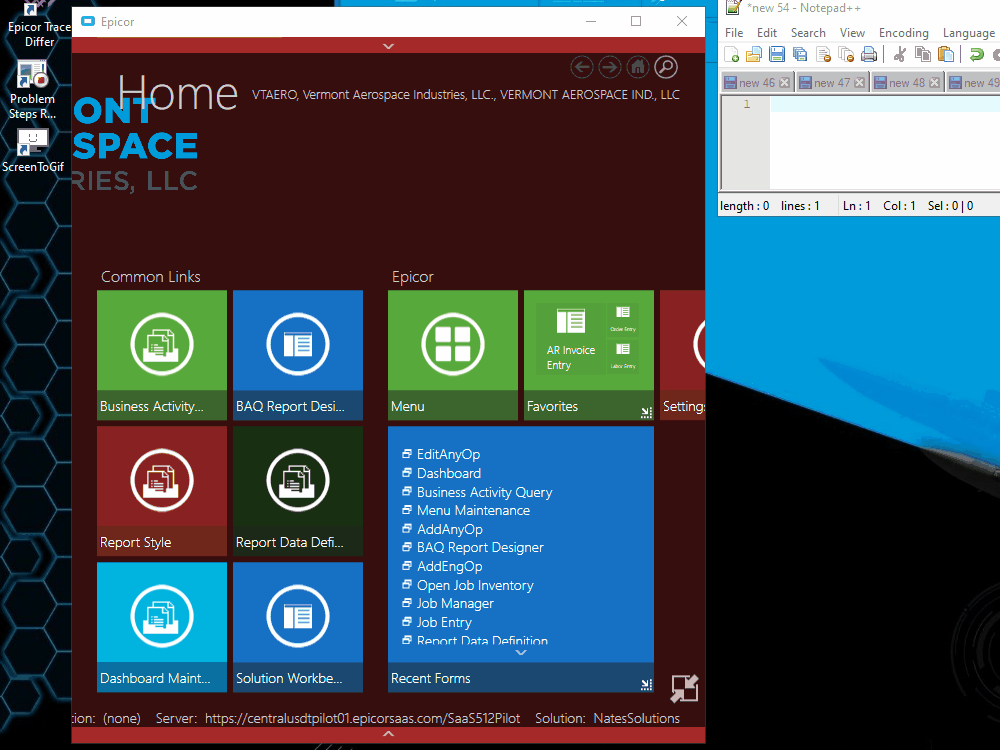Click the shrink/expand view icon bottom right
1000x750 pixels.
[684, 689]
